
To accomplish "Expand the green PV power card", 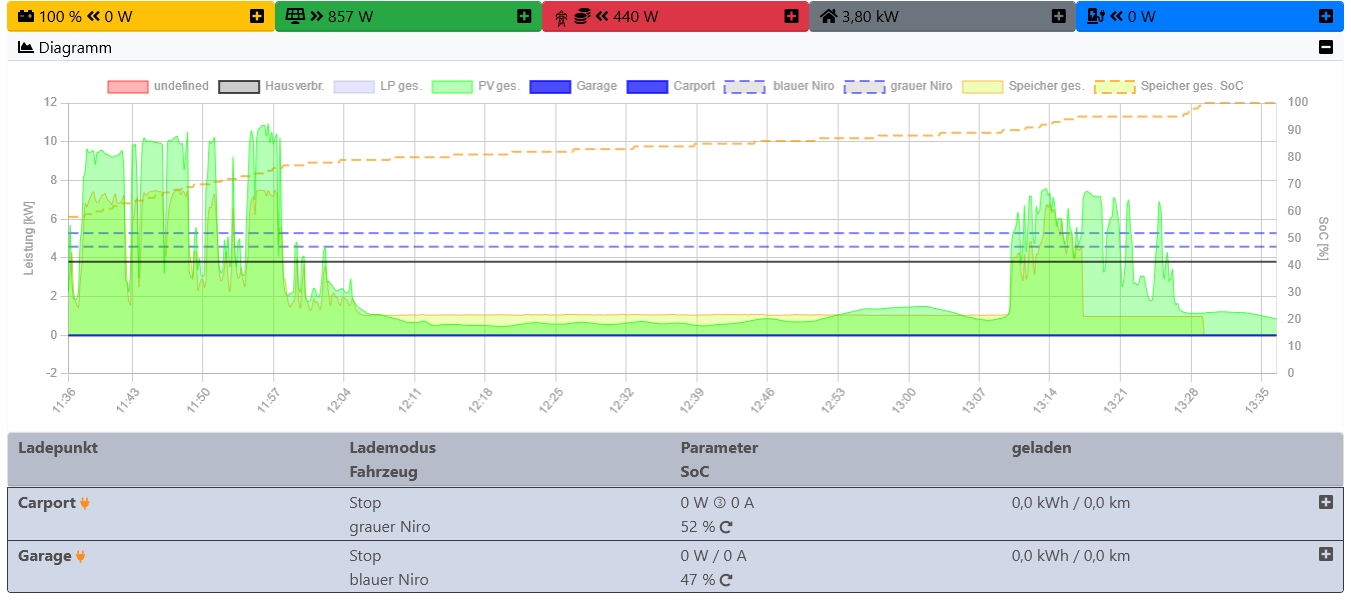I will pyautogui.click(x=524, y=16).
